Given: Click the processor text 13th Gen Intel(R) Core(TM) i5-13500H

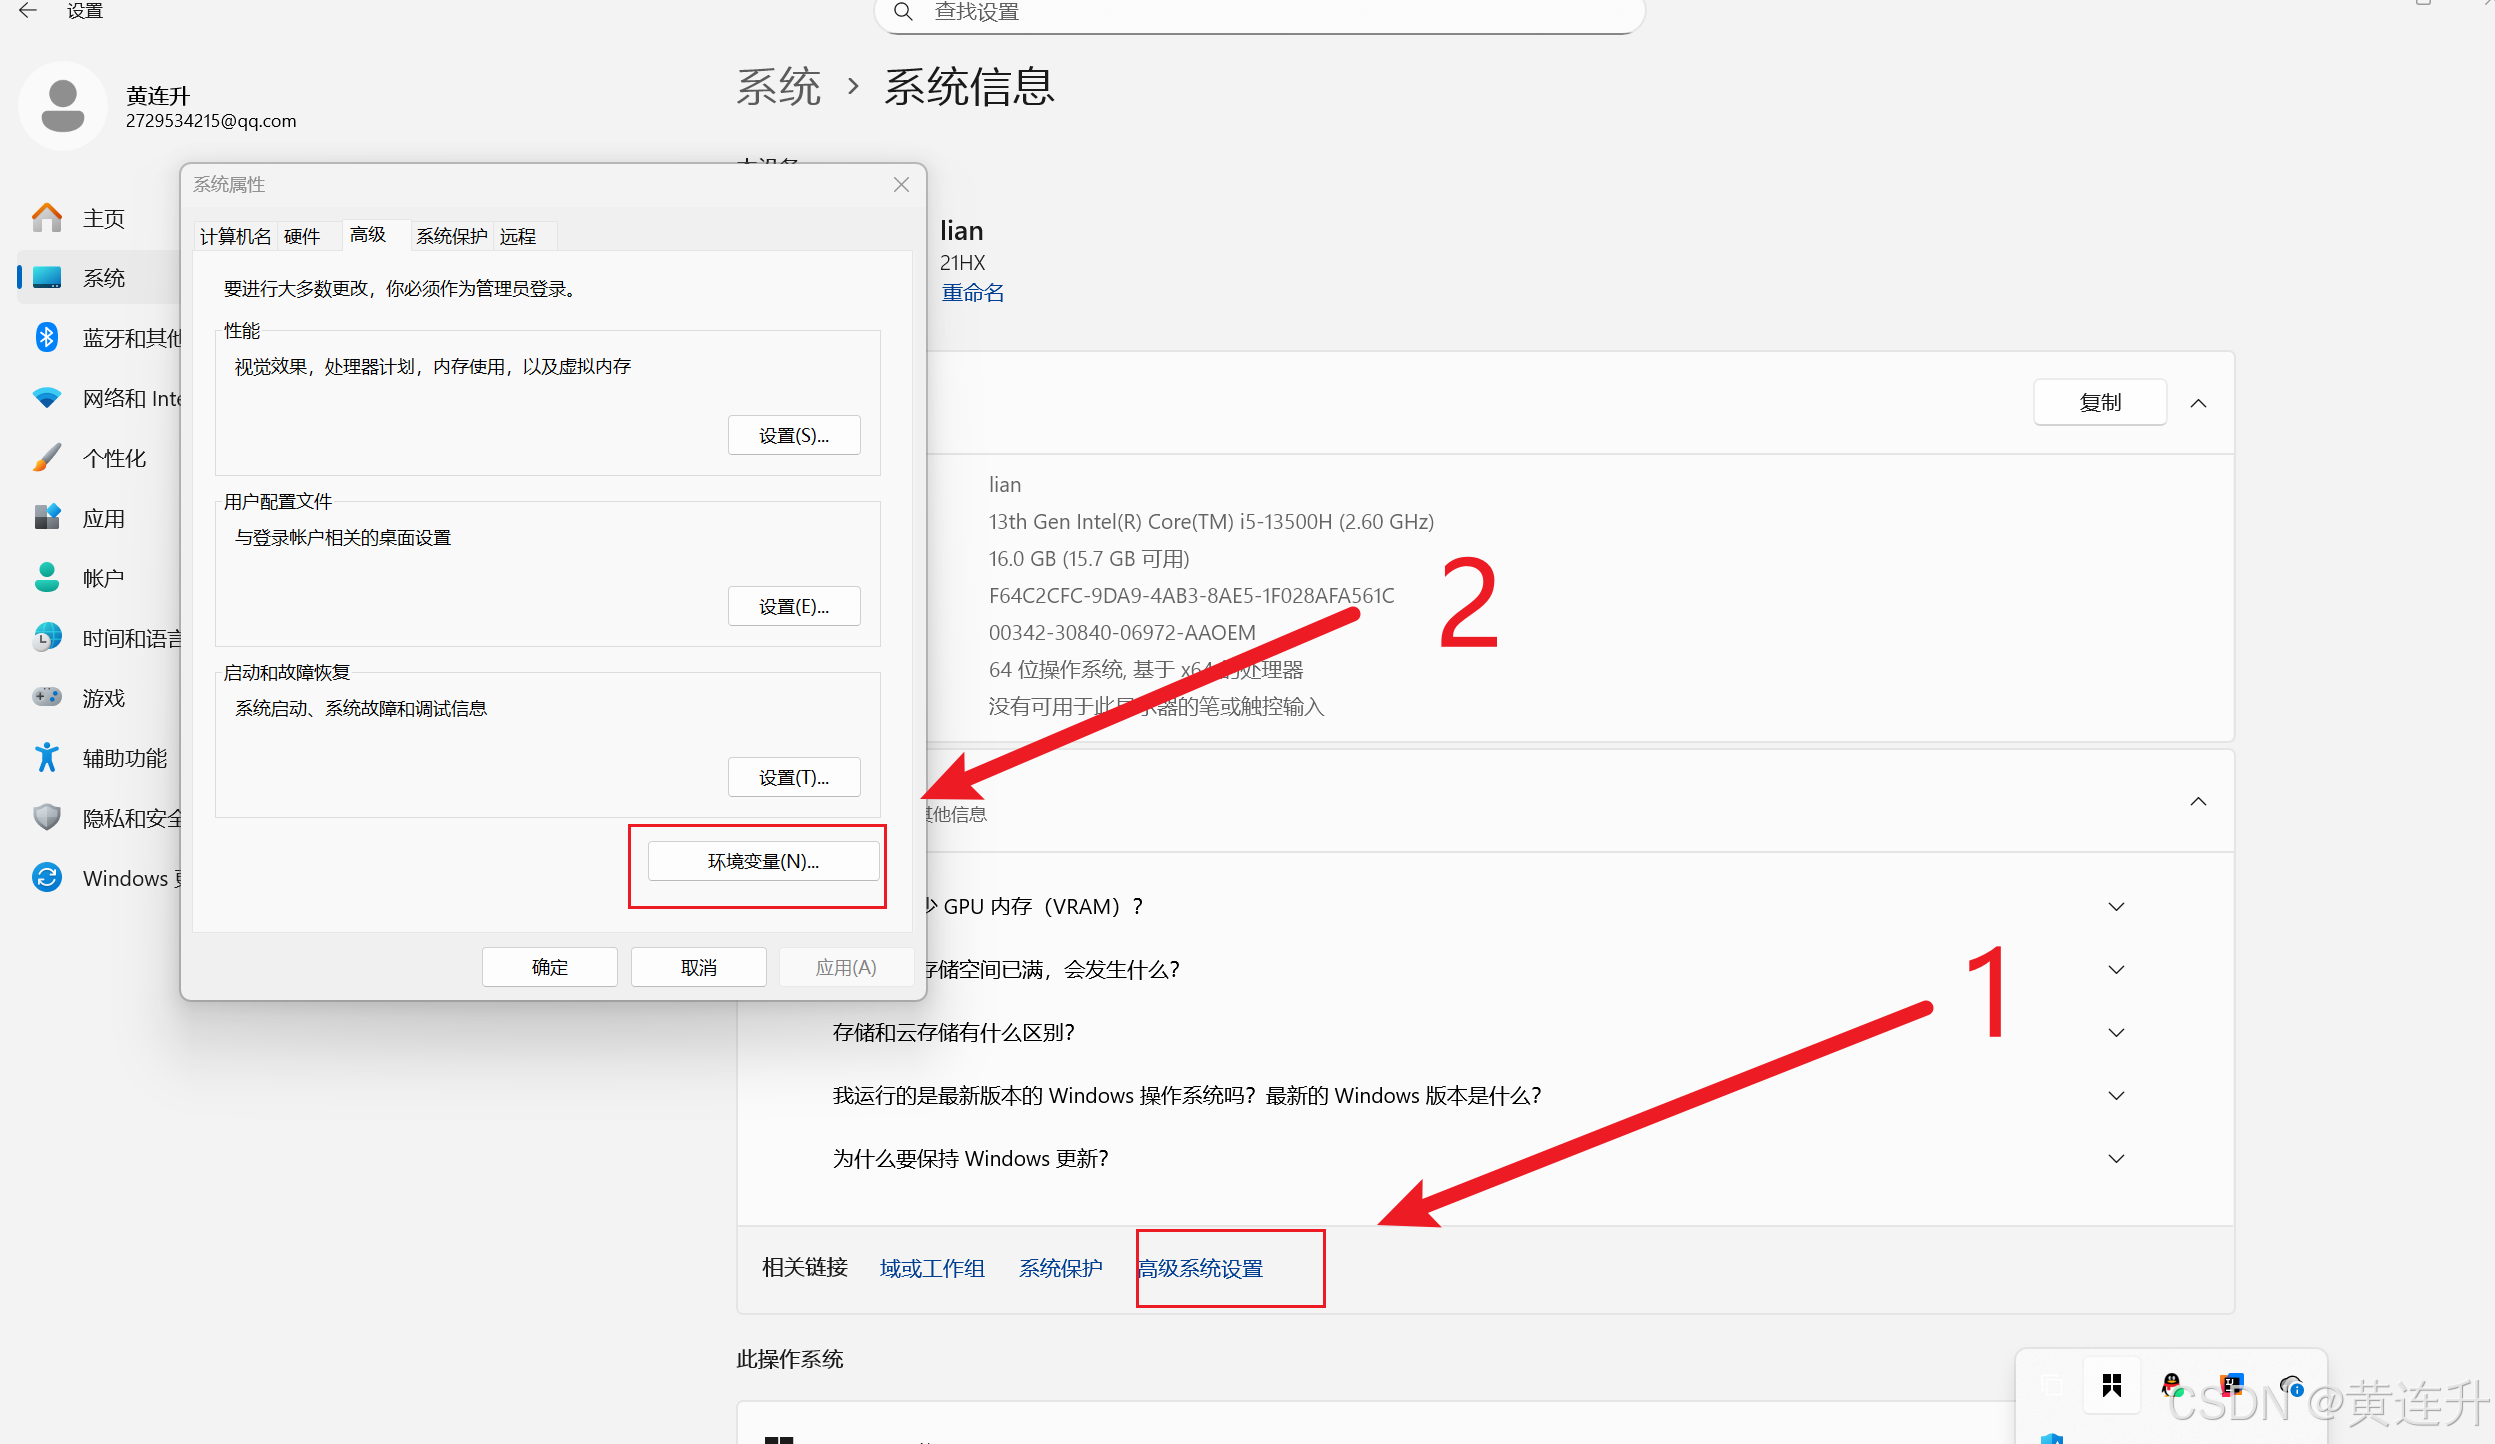Looking at the screenshot, I should click(x=1211, y=521).
